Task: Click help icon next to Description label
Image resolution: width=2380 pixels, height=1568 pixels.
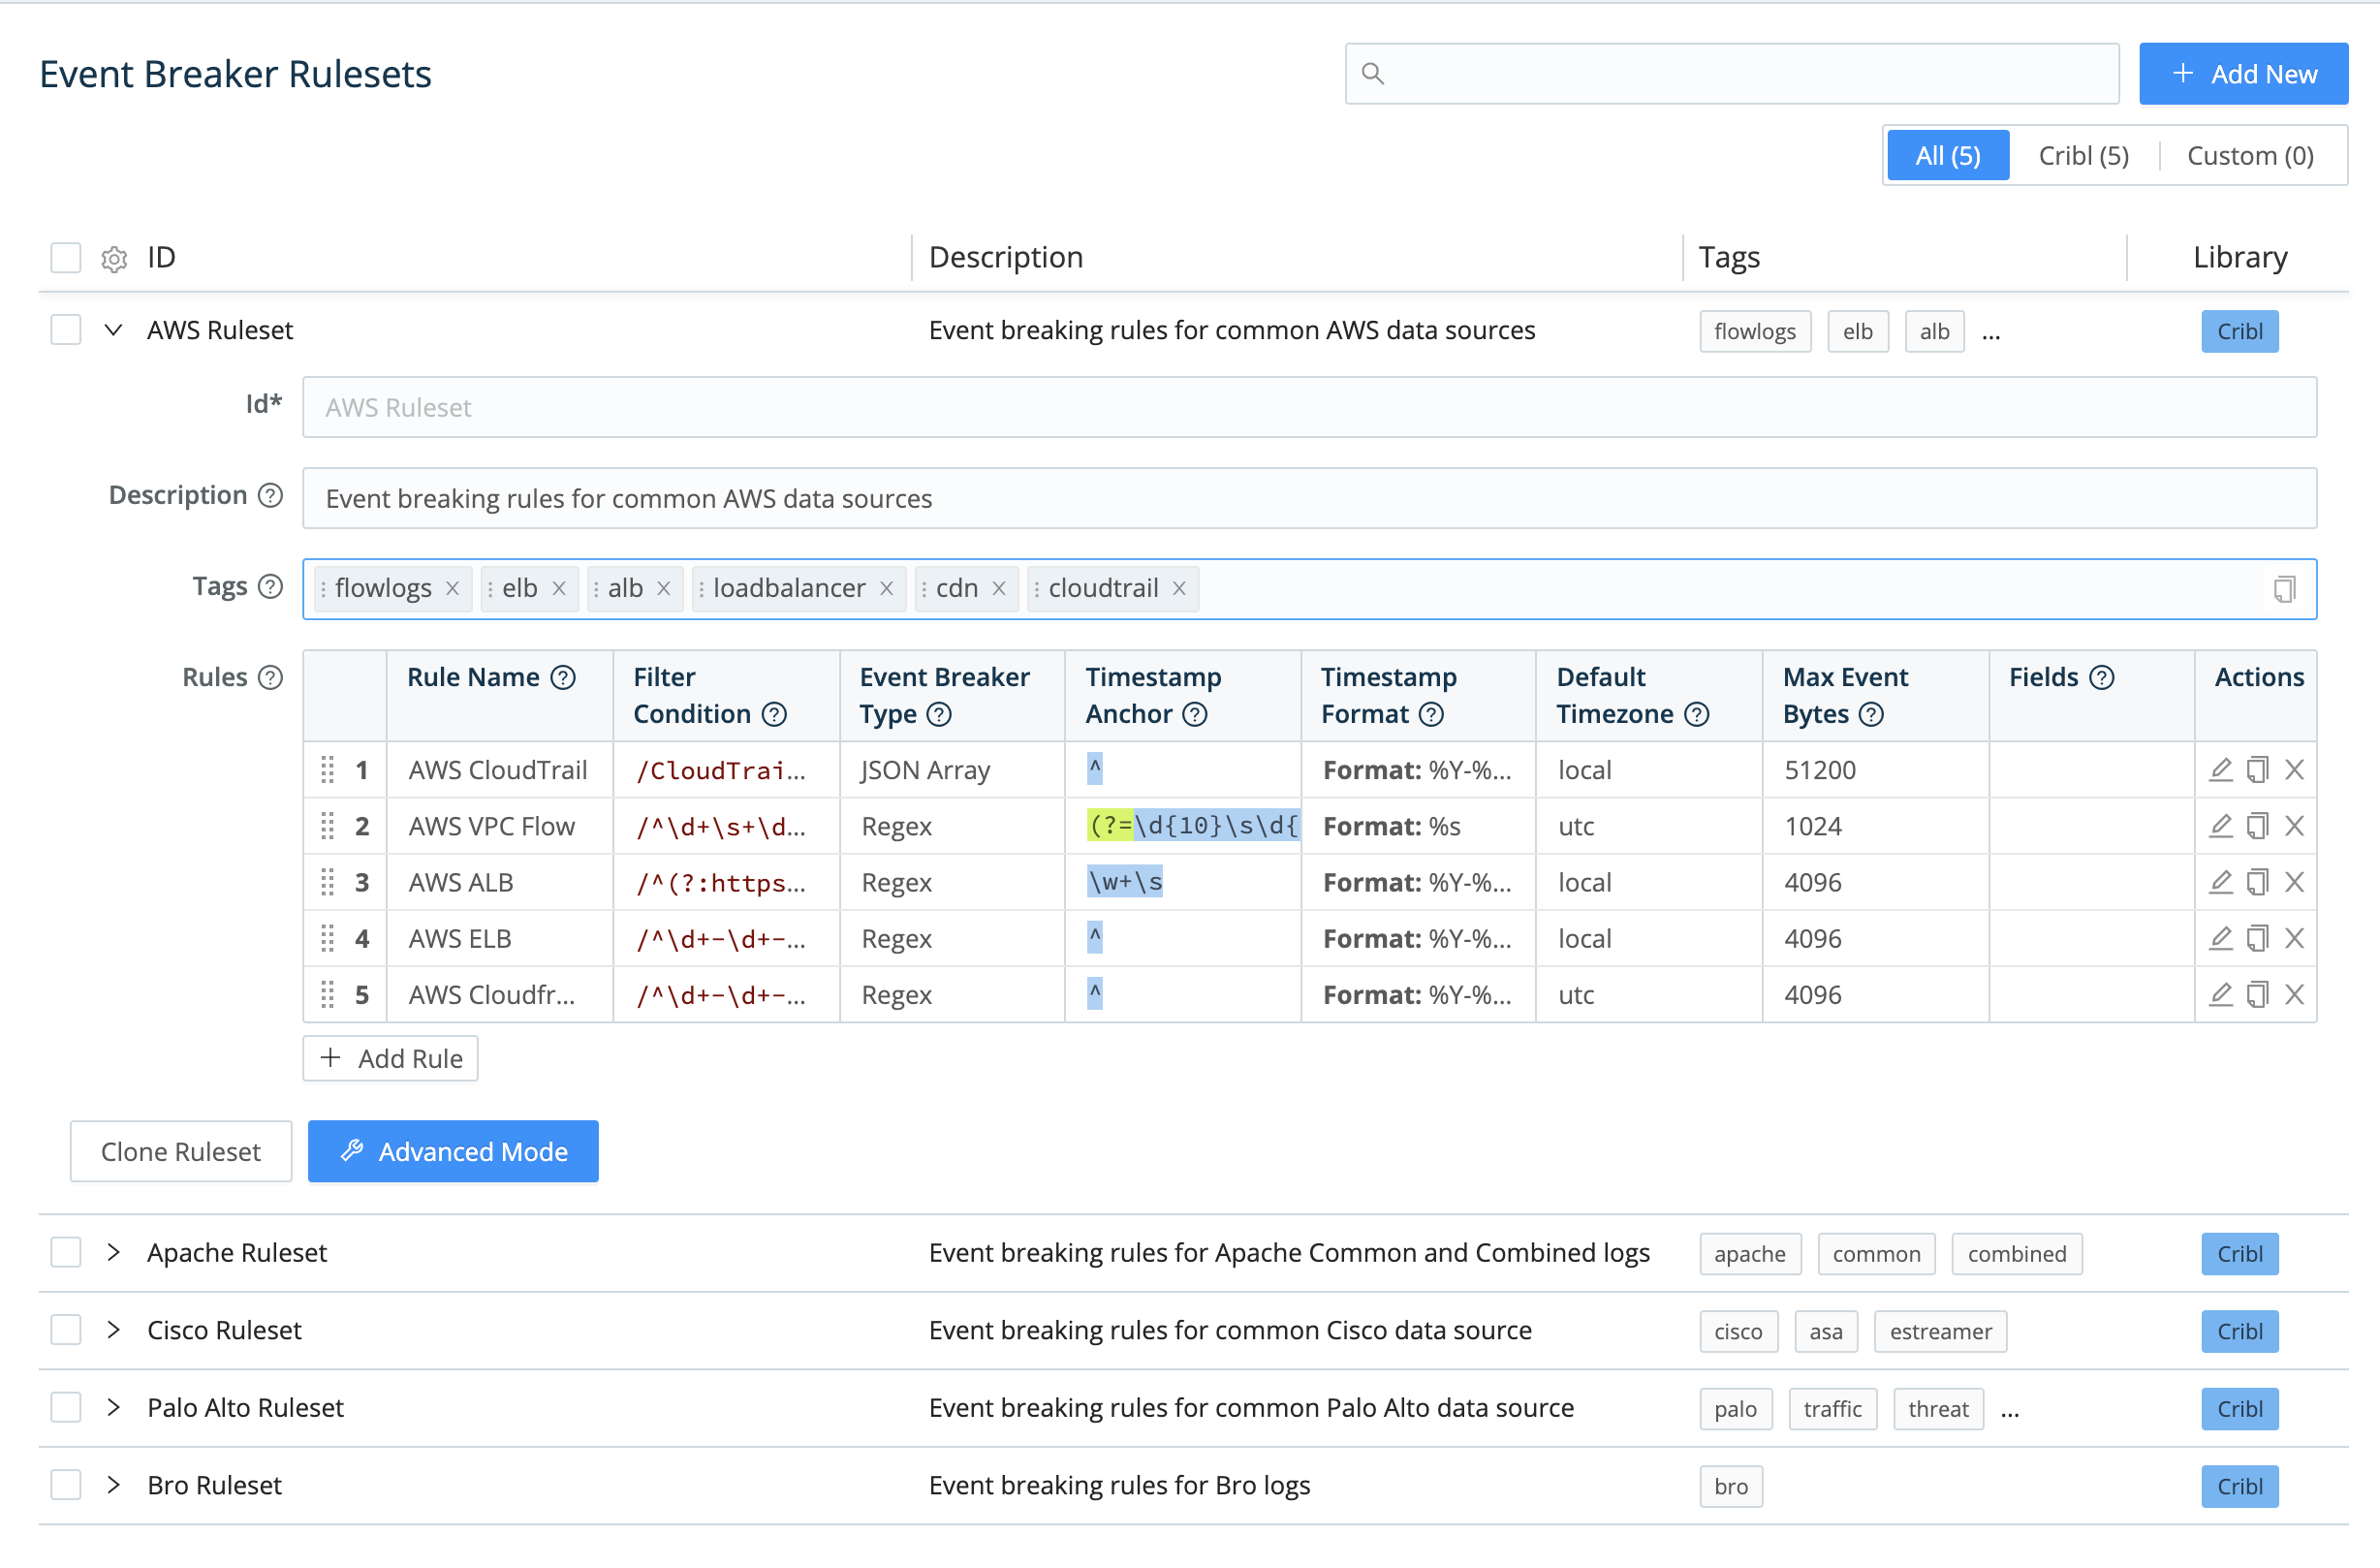Action: (270, 496)
